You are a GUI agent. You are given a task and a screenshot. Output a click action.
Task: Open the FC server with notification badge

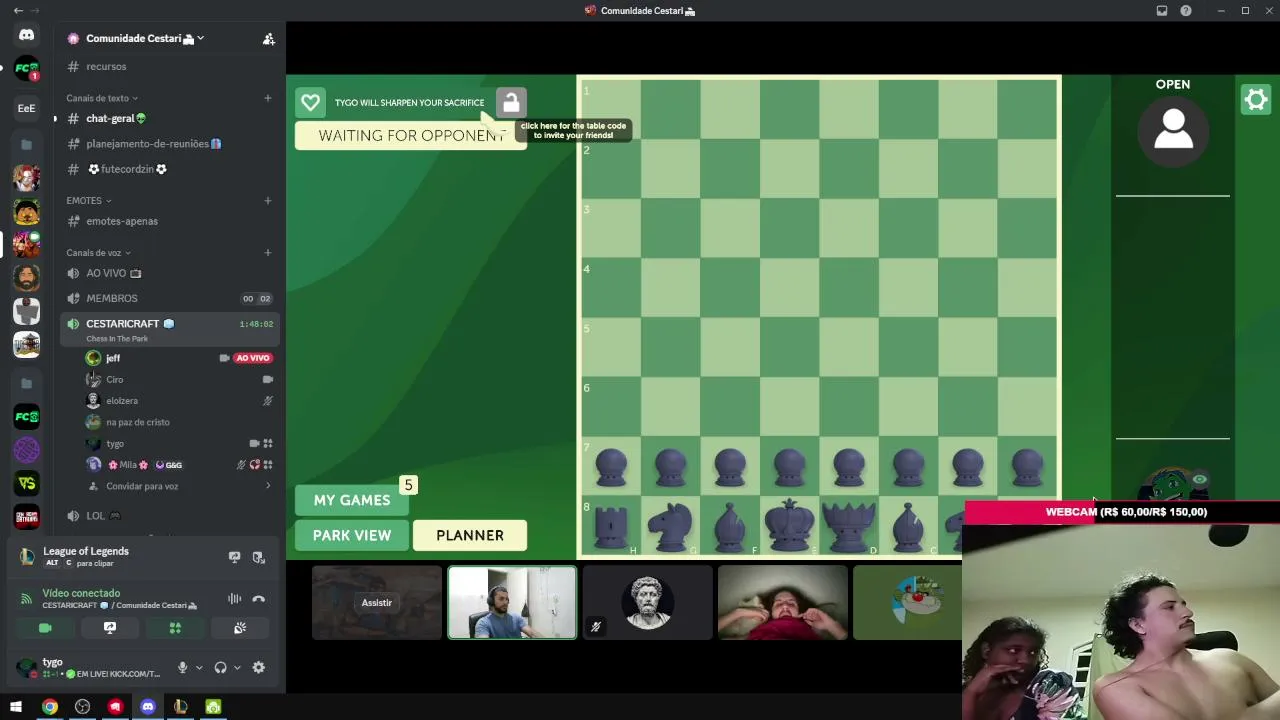[27, 69]
